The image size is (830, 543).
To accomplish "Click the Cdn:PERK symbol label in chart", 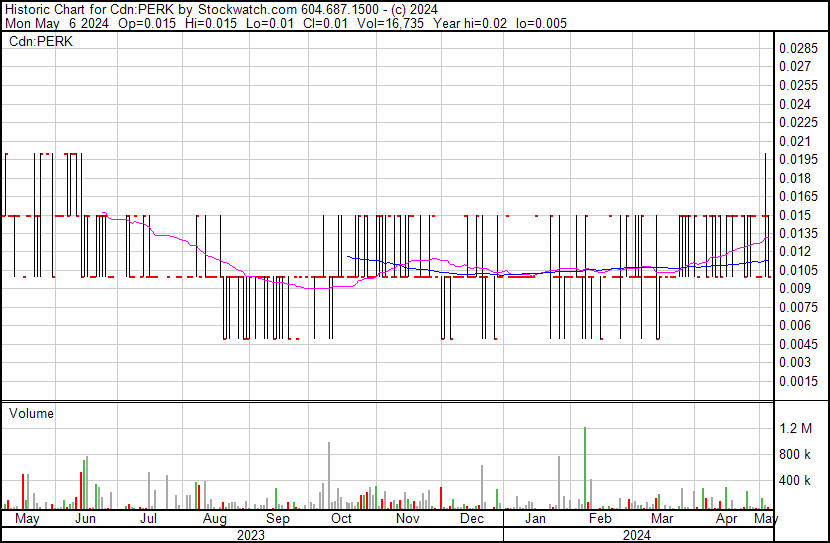I will point(39,42).
